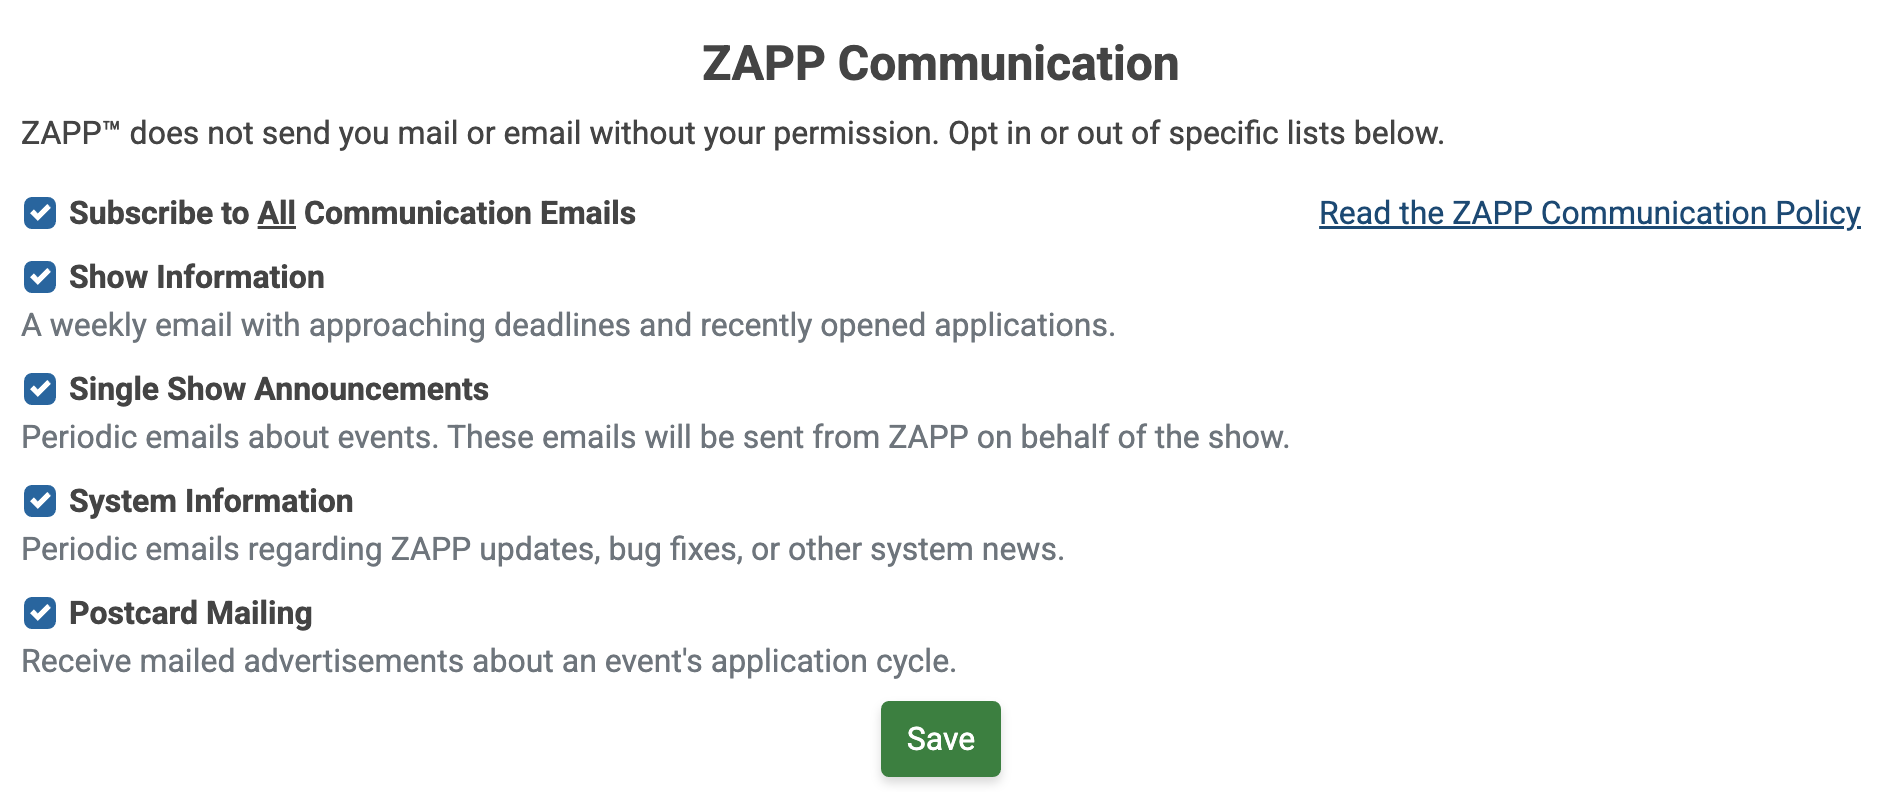
Task: Click the weekly email deadlines description
Action: pyautogui.click(x=568, y=325)
